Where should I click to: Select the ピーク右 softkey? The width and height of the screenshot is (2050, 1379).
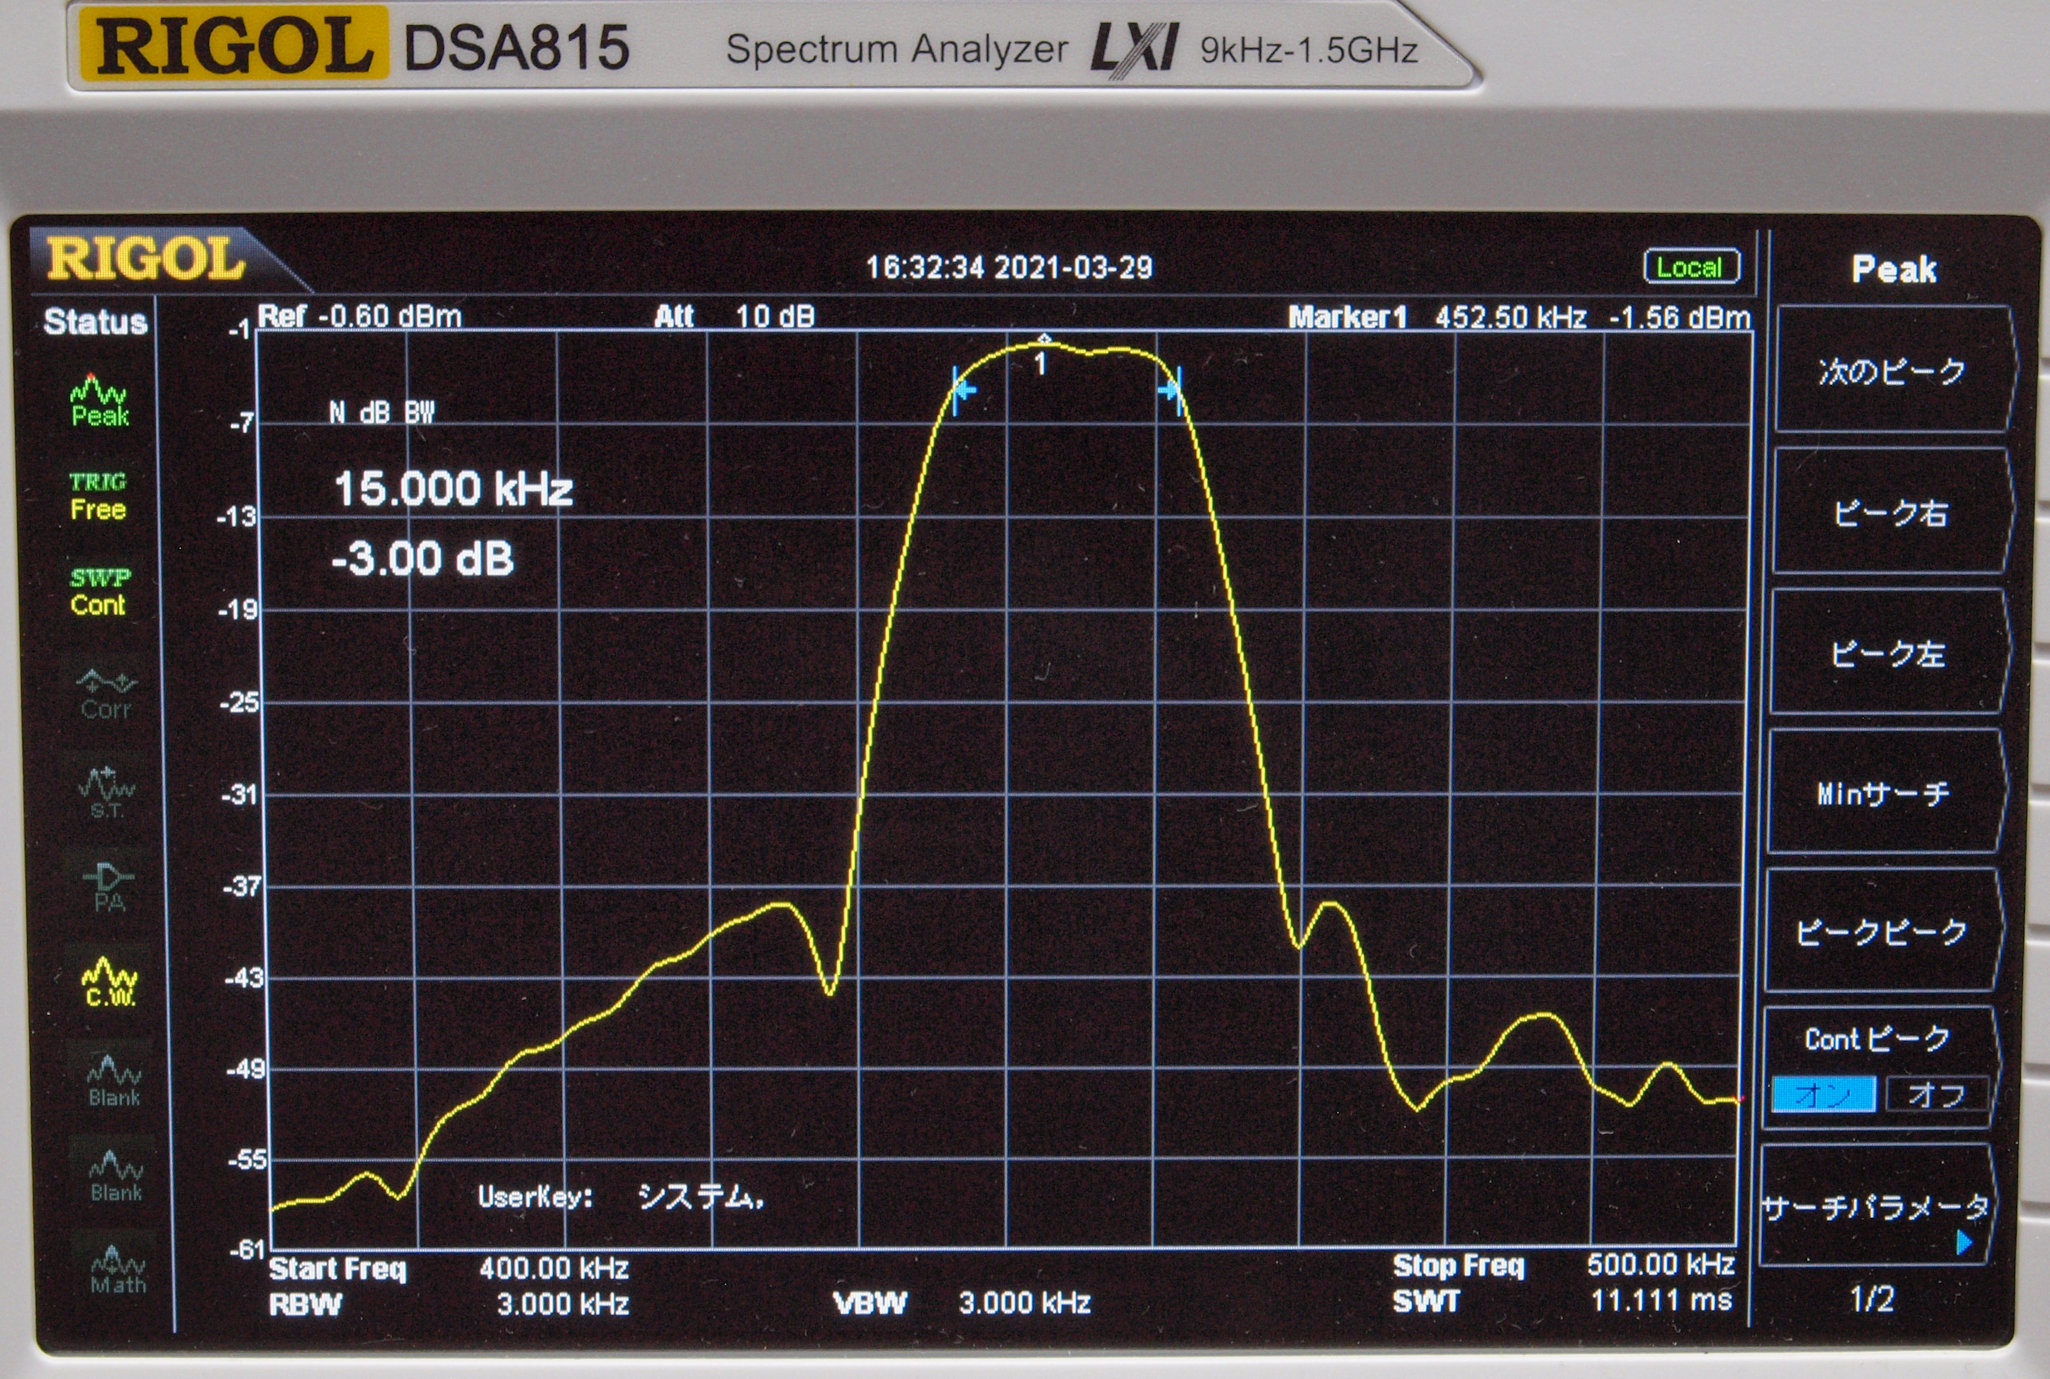click(x=1890, y=513)
